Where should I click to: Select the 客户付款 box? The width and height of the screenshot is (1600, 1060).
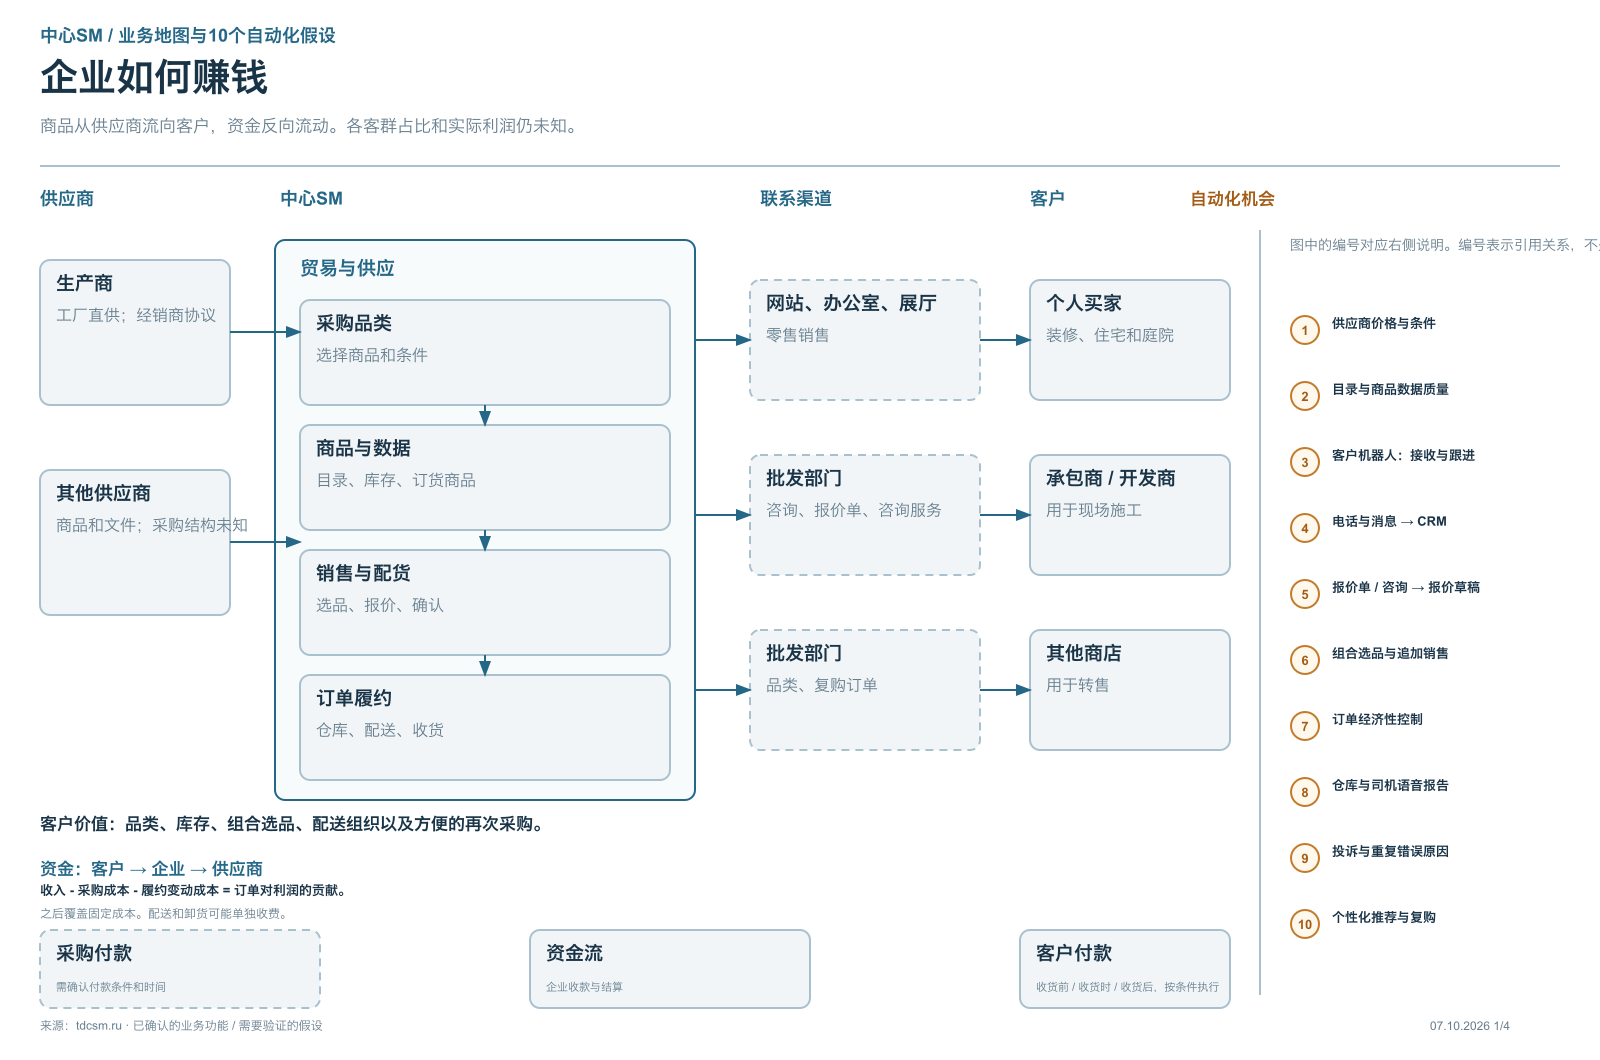(x=1125, y=969)
